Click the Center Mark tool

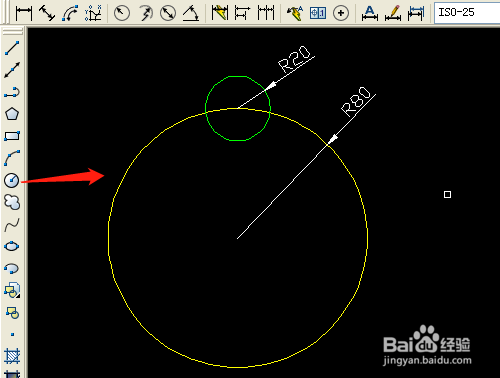point(341,13)
